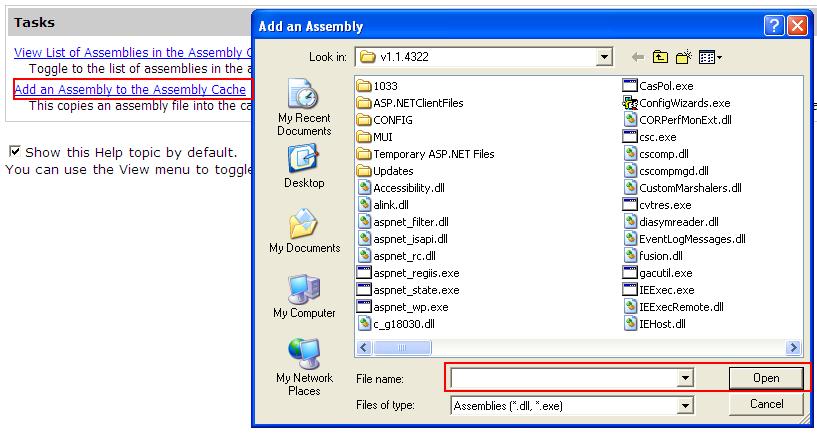Select CustomMarshalers.dll file
This screenshot has width=817, height=433.
click(683, 188)
